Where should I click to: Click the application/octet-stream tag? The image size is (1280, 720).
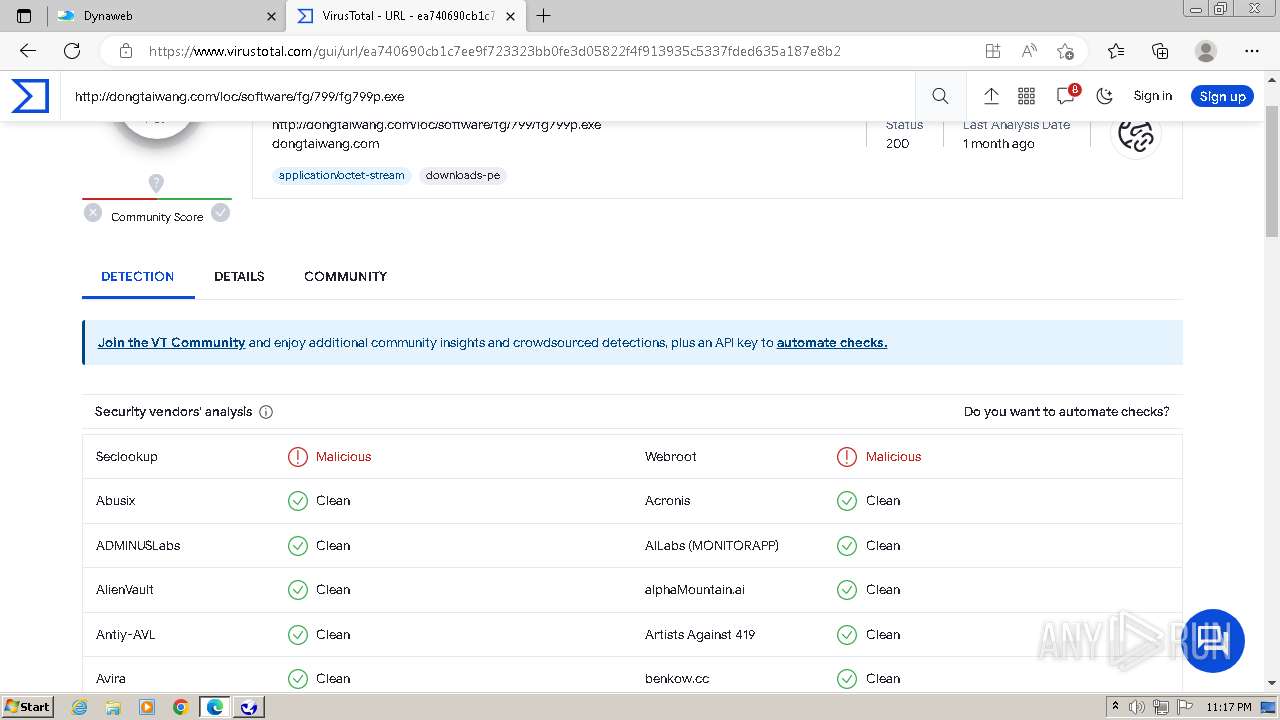[x=342, y=175]
